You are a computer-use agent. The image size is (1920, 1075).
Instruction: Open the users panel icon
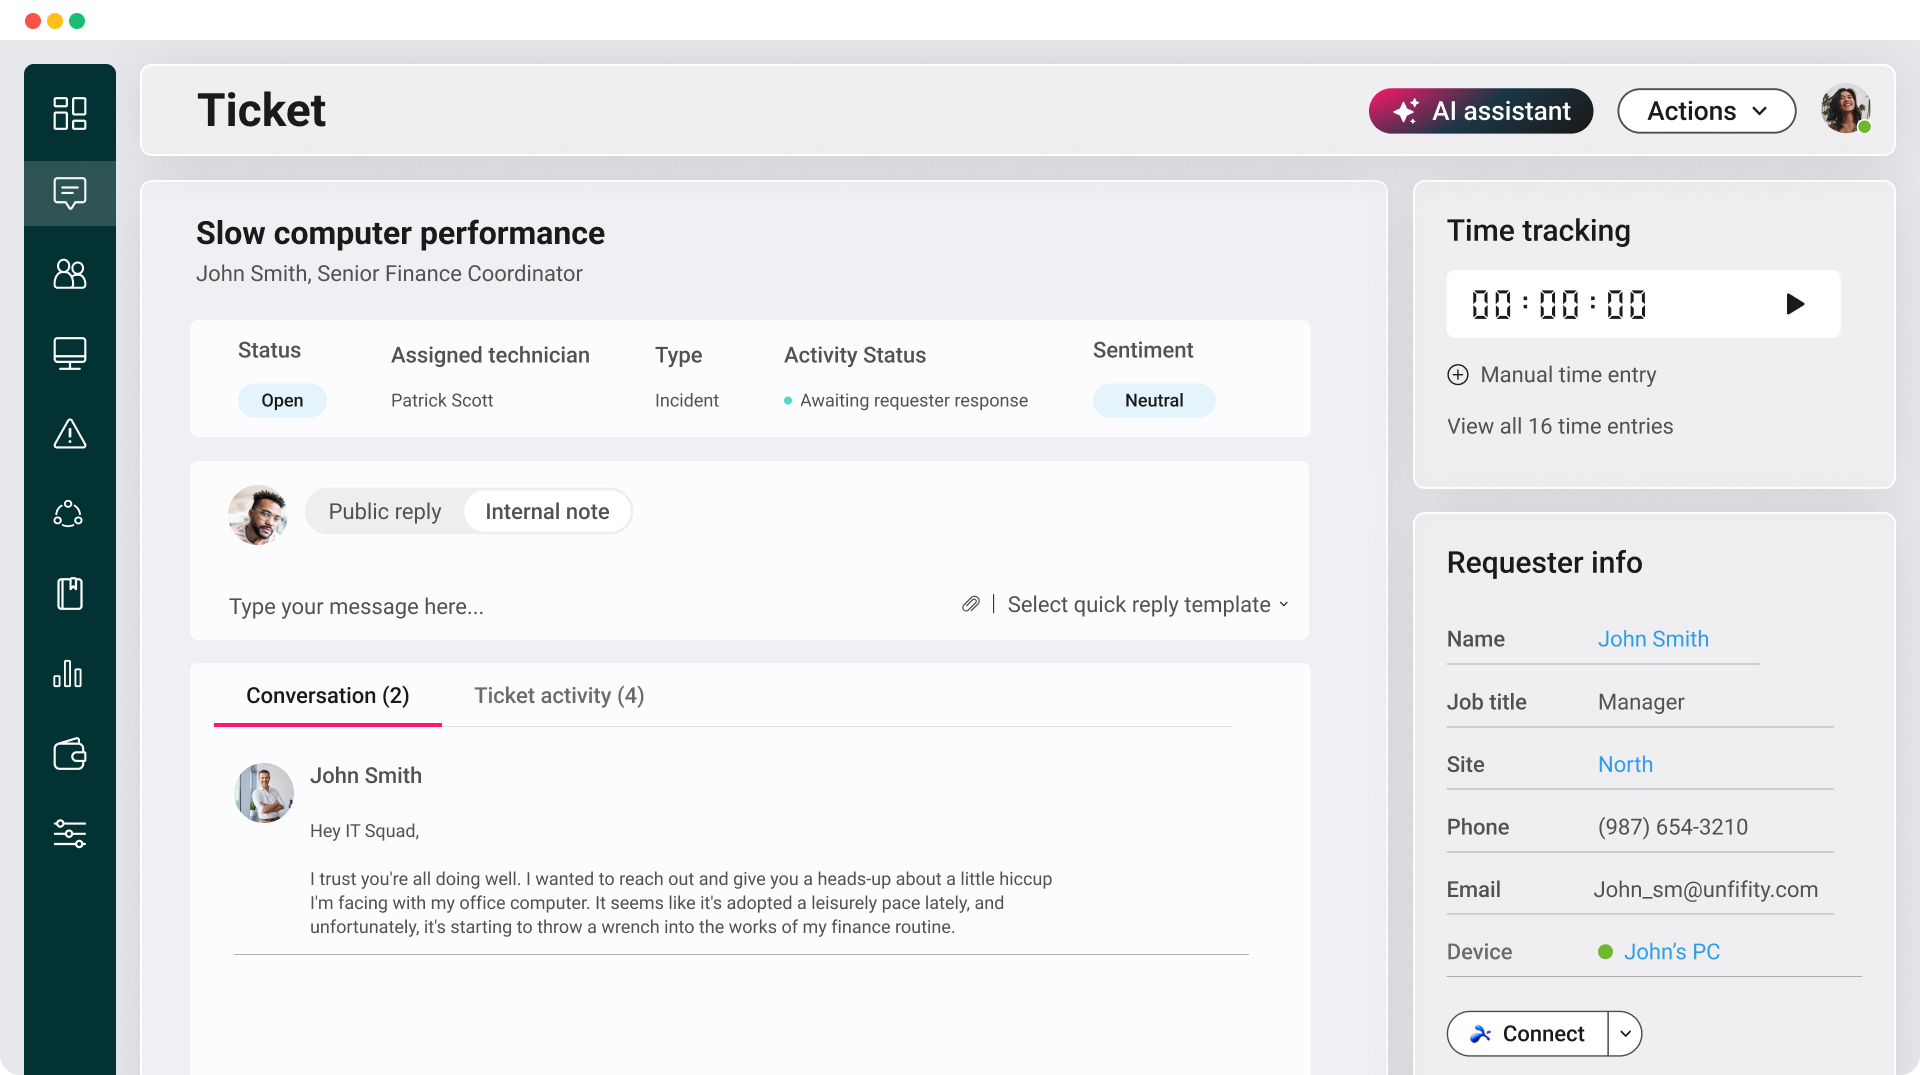point(69,274)
